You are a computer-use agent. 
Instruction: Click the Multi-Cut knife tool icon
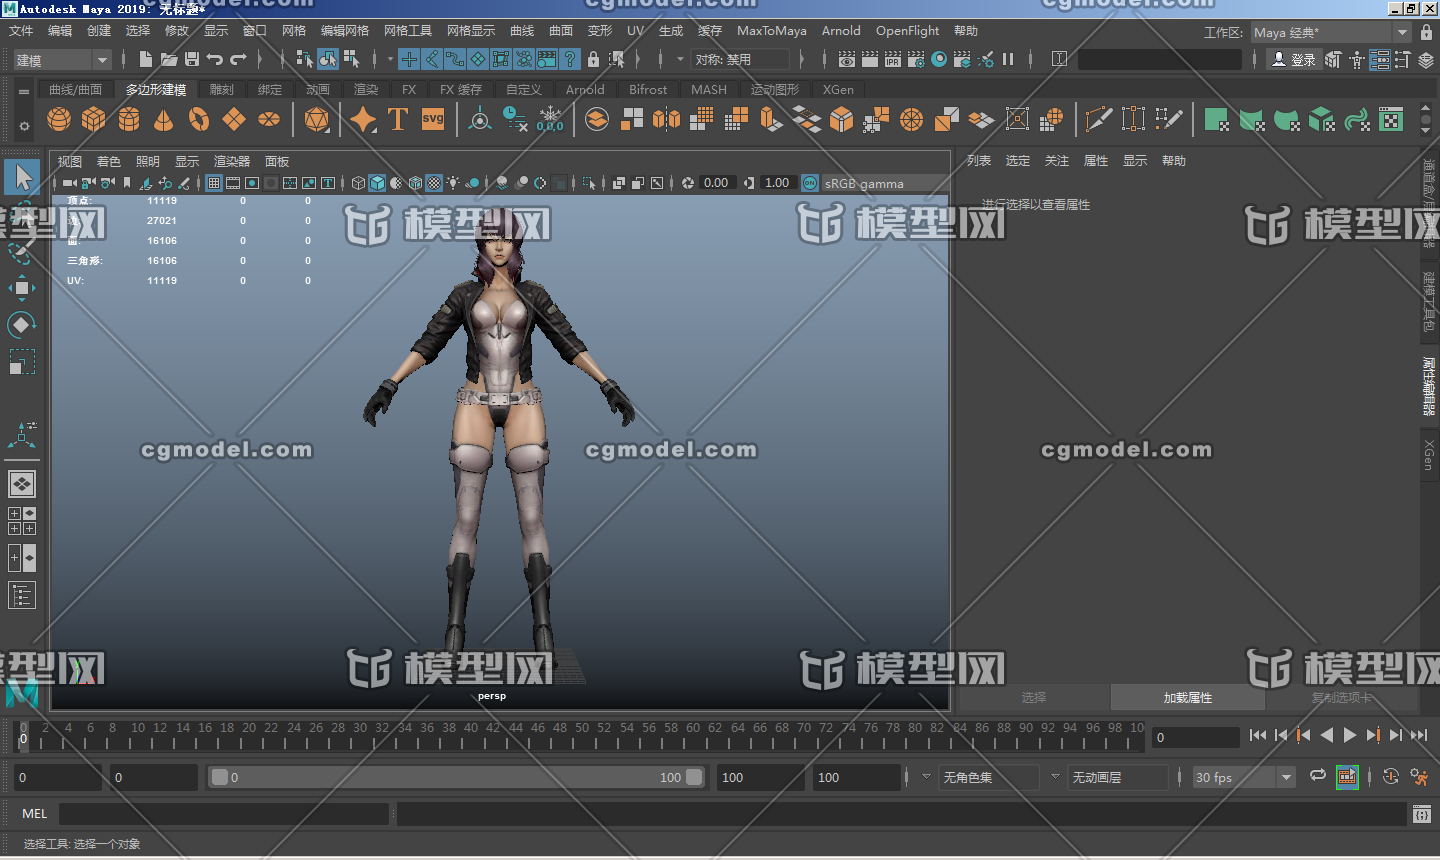(1098, 120)
